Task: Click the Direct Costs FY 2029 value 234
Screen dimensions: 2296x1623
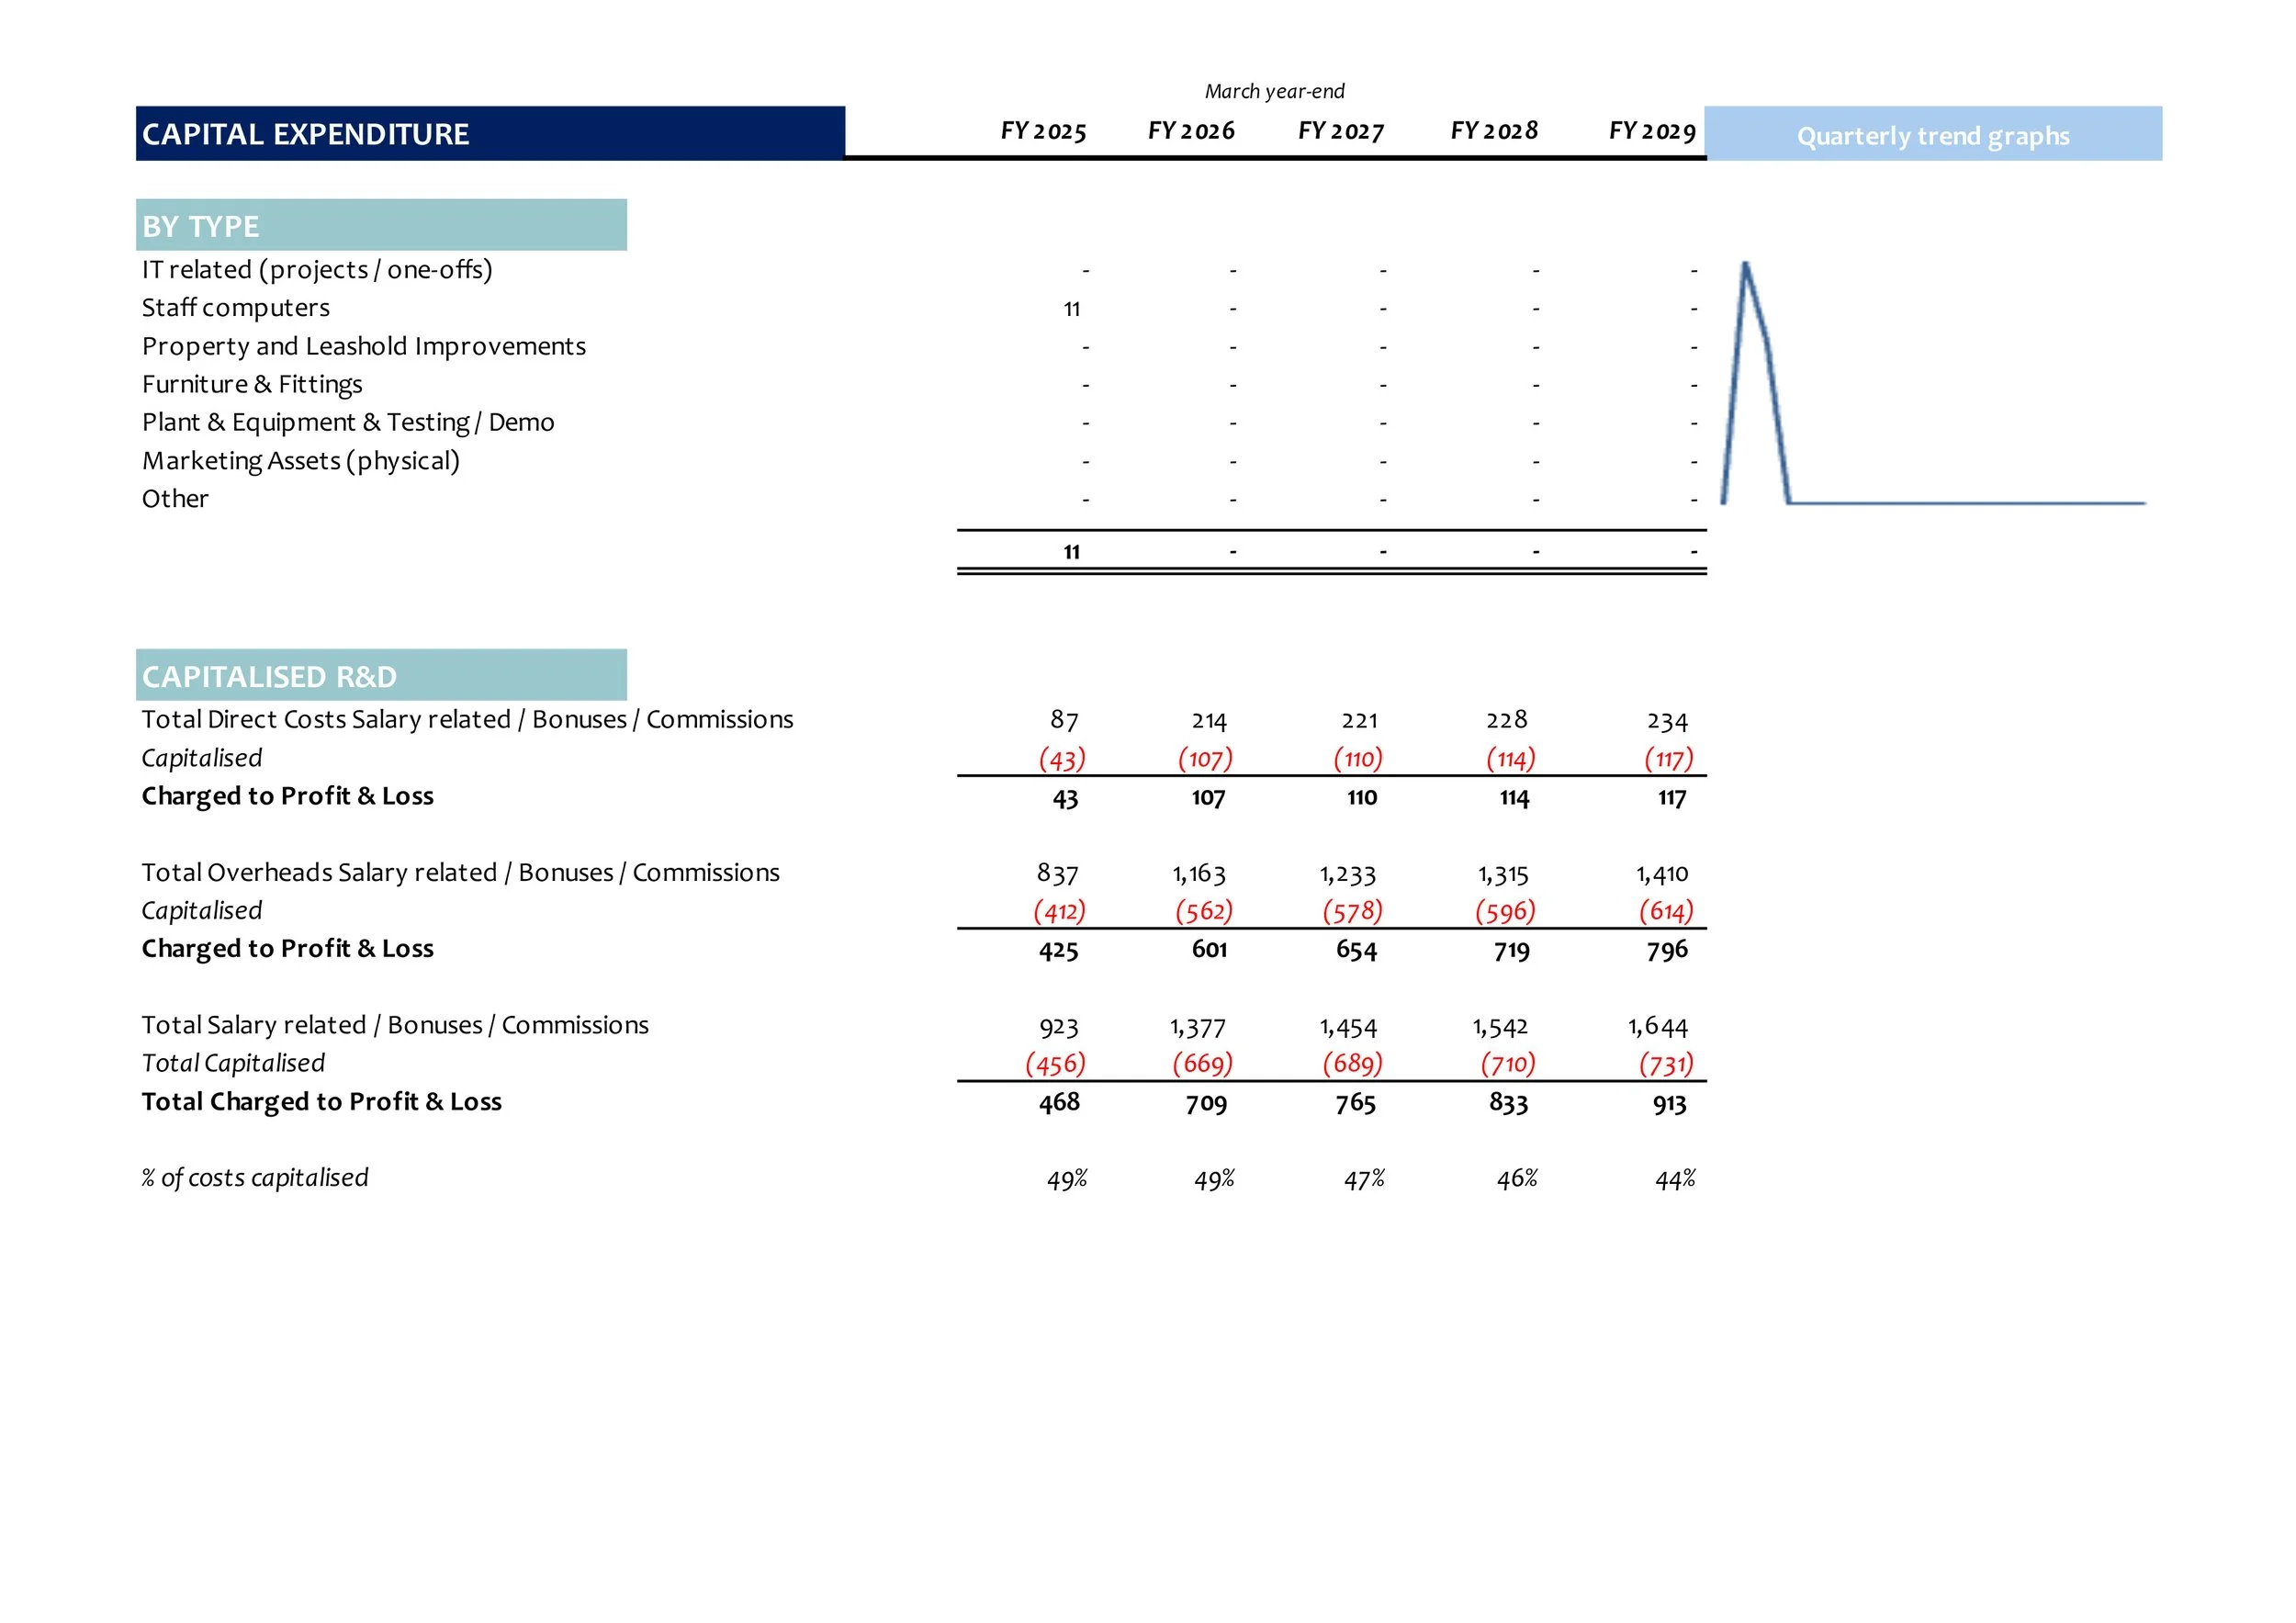Action: coord(1667,721)
